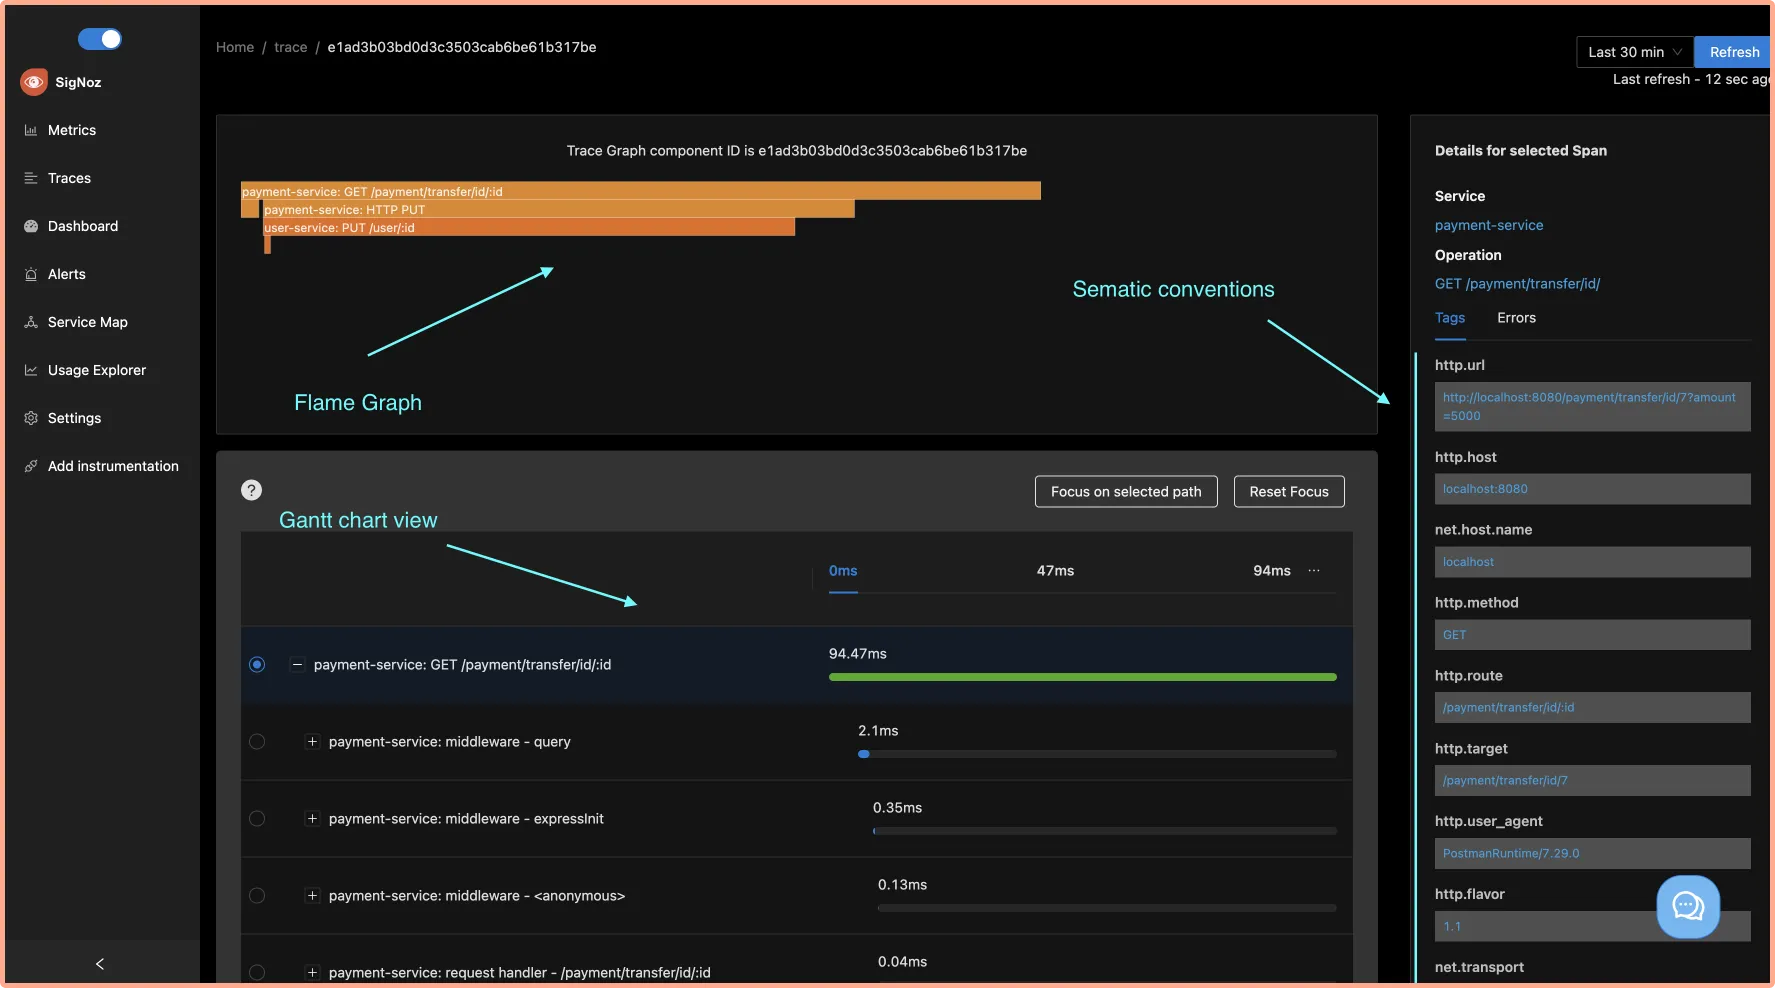The height and width of the screenshot is (988, 1775).
Task: Click the localhost:8080 http.host value
Action: pyautogui.click(x=1592, y=489)
